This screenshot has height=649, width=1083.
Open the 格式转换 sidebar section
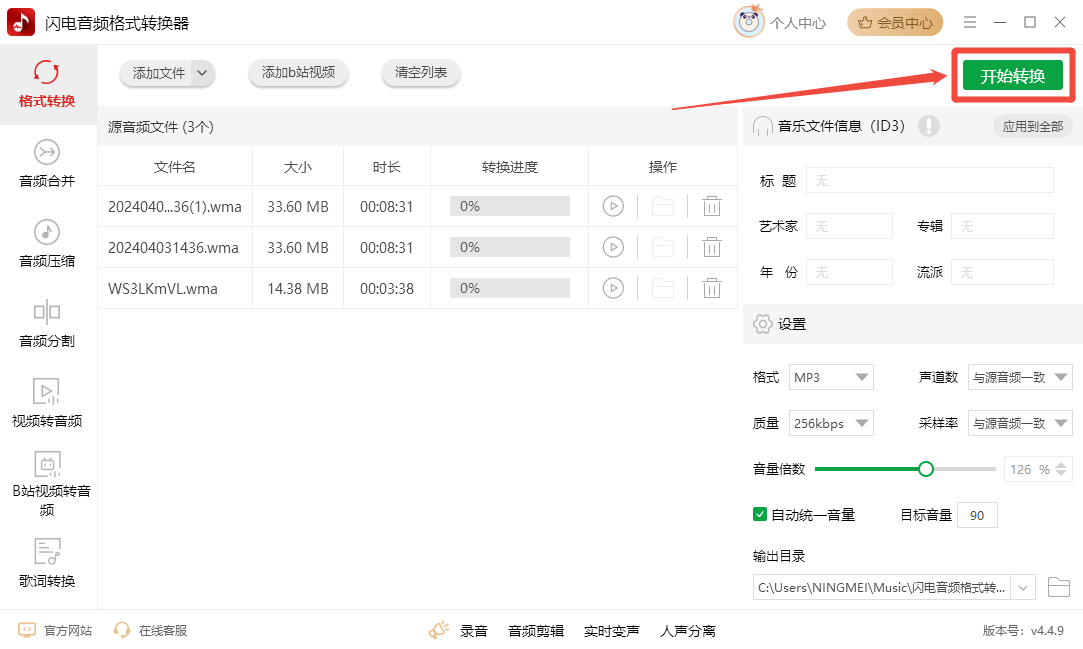(47, 84)
